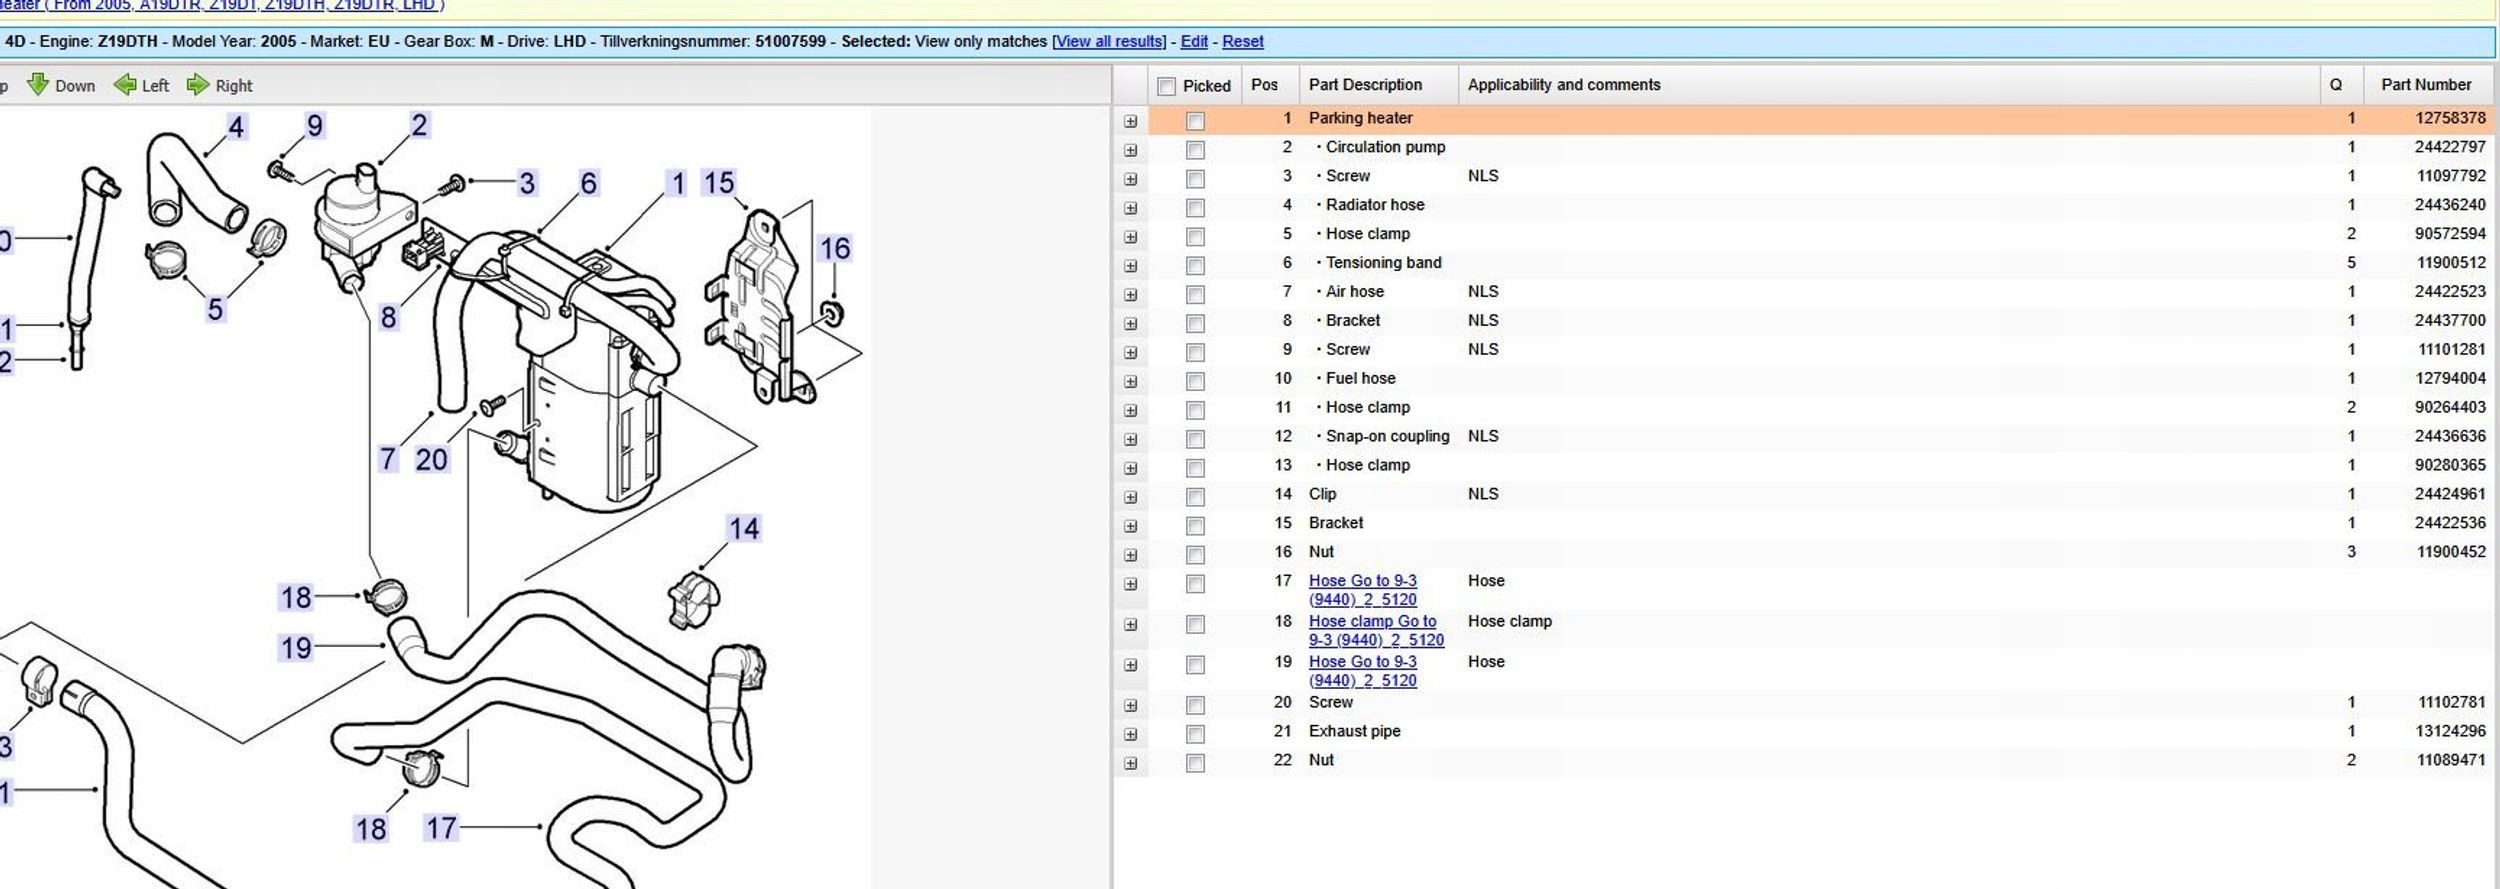The image size is (2500, 889).
Task: Tick the checkbox for Exhaust pipe row
Action: [x=1195, y=734]
